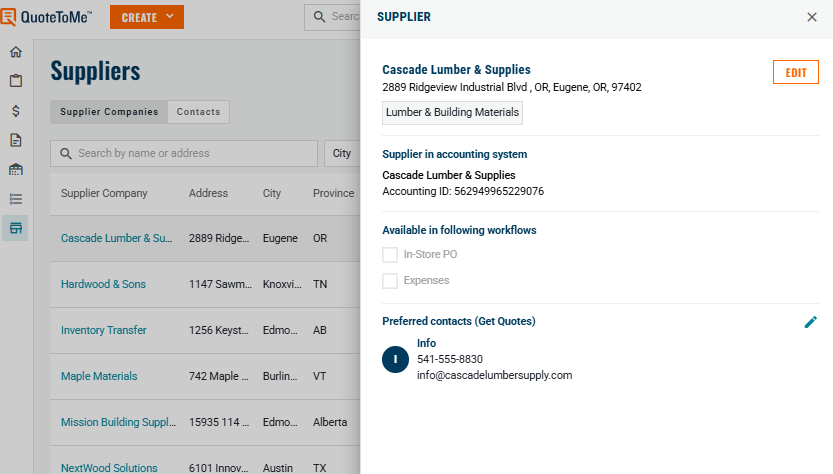Click address cell 1147 Sawm...
The height and width of the screenshot is (474, 833).
220,284
